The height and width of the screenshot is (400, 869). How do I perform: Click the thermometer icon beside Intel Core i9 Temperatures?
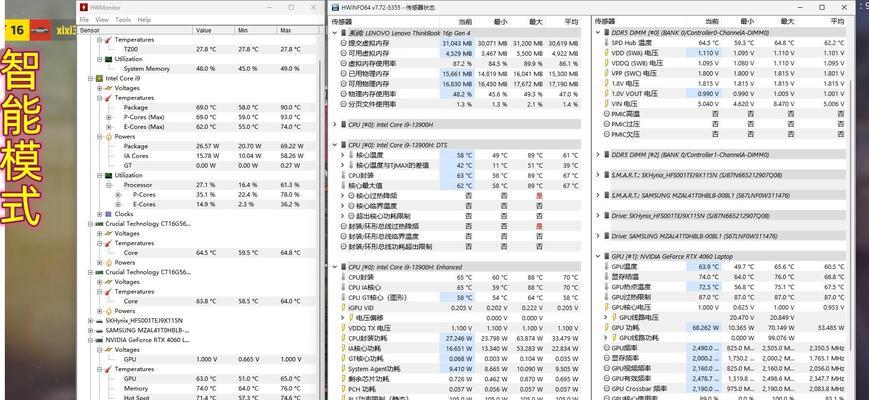(x=108, y=98)
